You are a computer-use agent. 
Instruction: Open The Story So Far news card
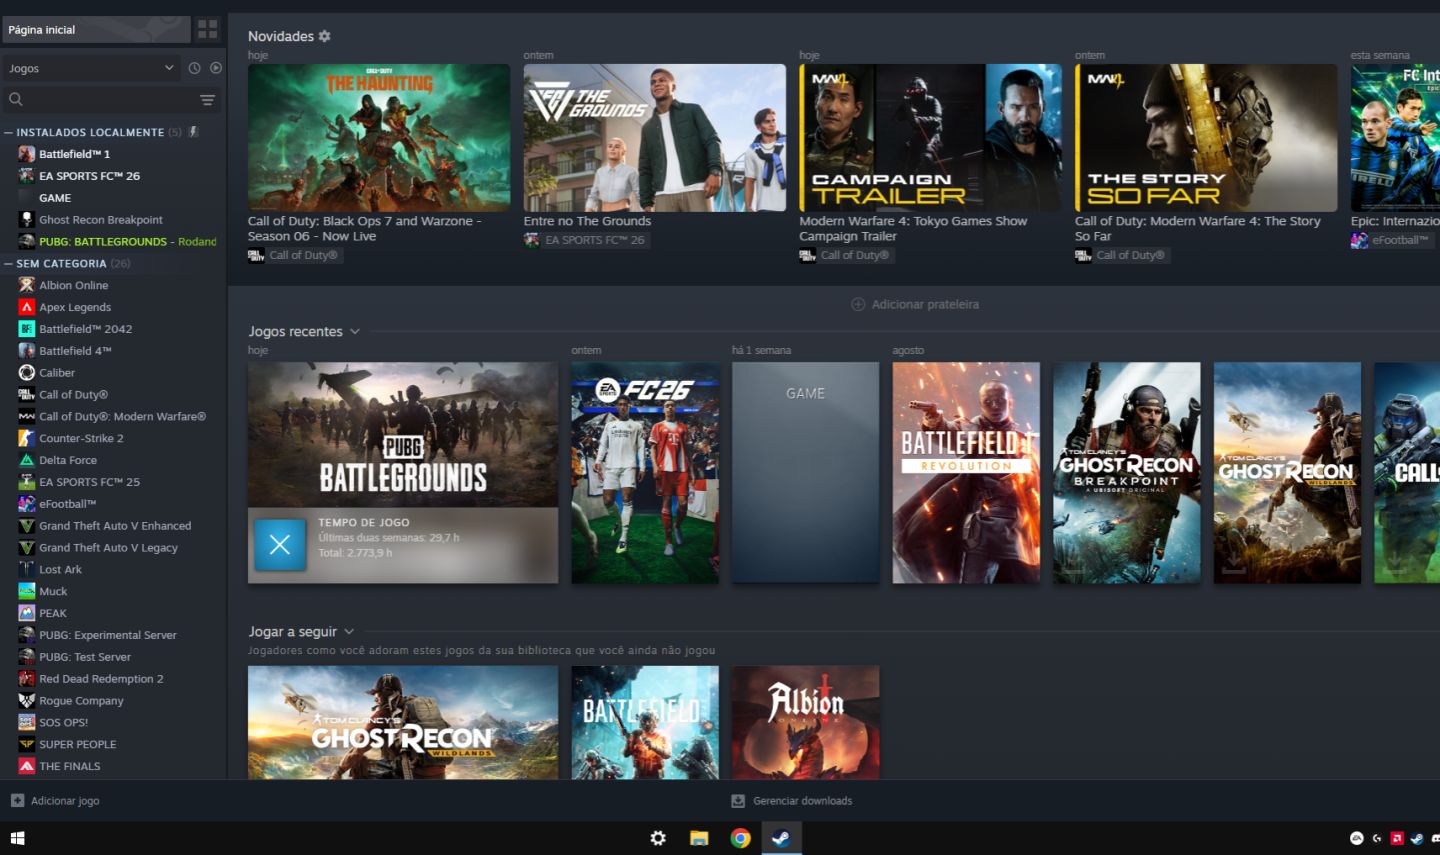click(1206, 138)
